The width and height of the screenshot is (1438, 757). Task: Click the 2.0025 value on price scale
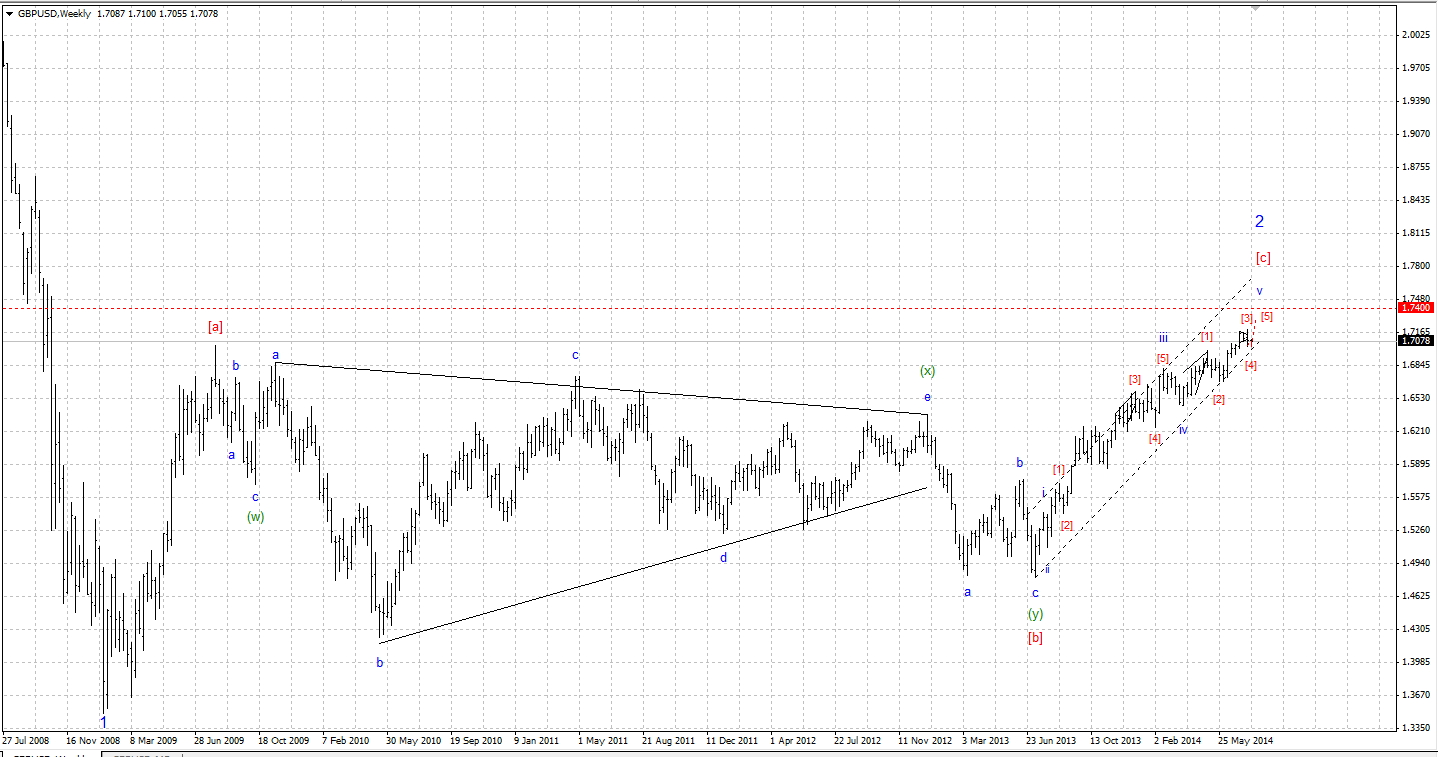[1416, 35]
